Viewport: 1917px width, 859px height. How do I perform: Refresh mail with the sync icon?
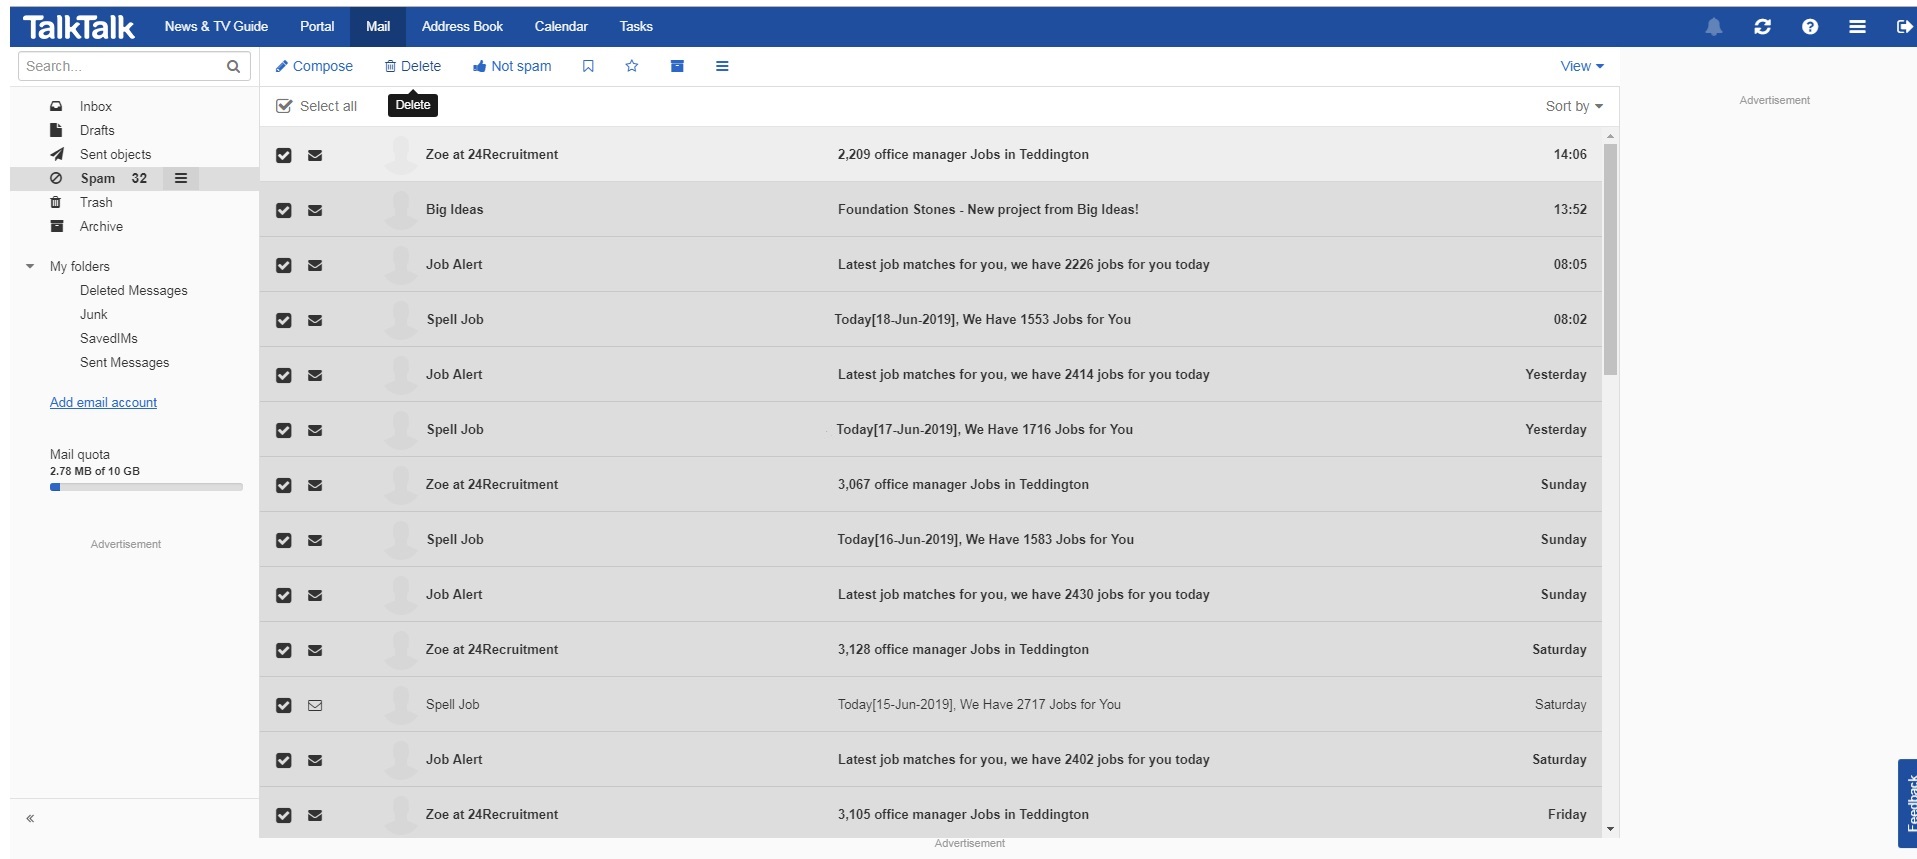[1763, 27]
